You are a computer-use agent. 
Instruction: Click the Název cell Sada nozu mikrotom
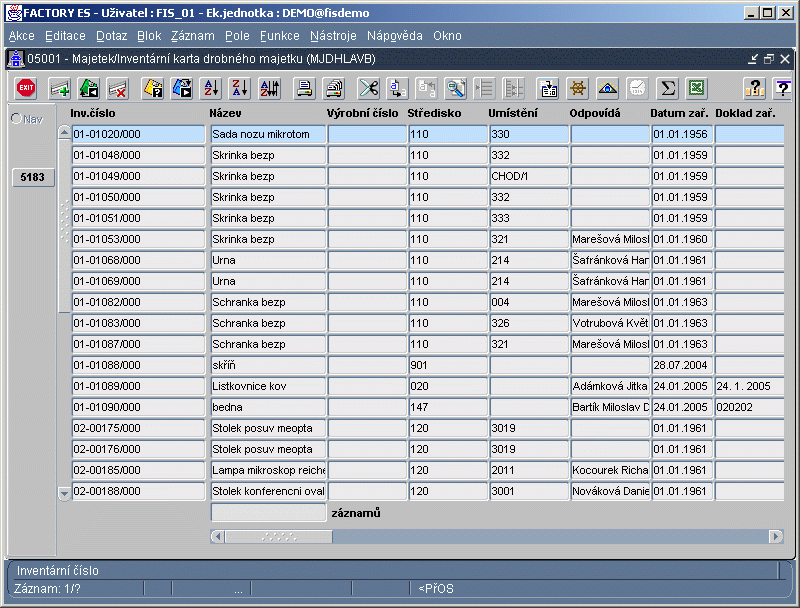268,134
